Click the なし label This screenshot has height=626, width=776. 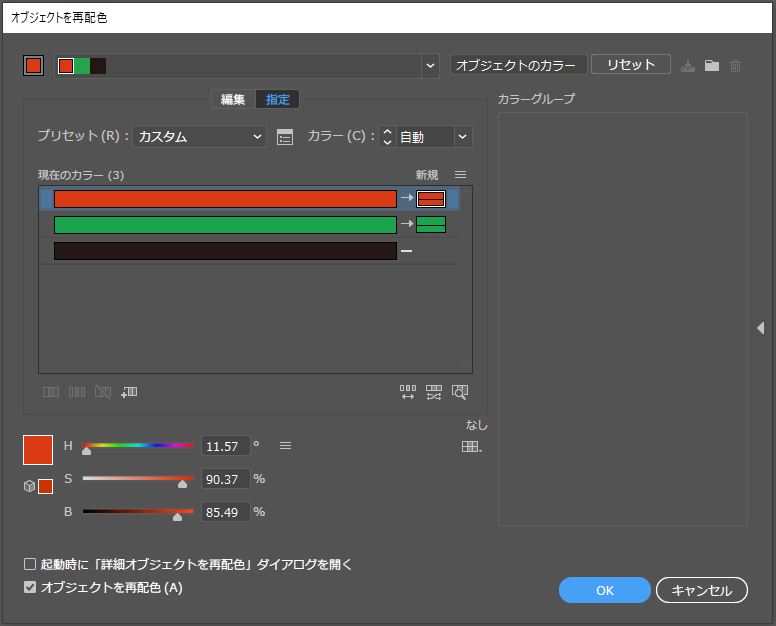pyautogui.click(x=477, y=425)
